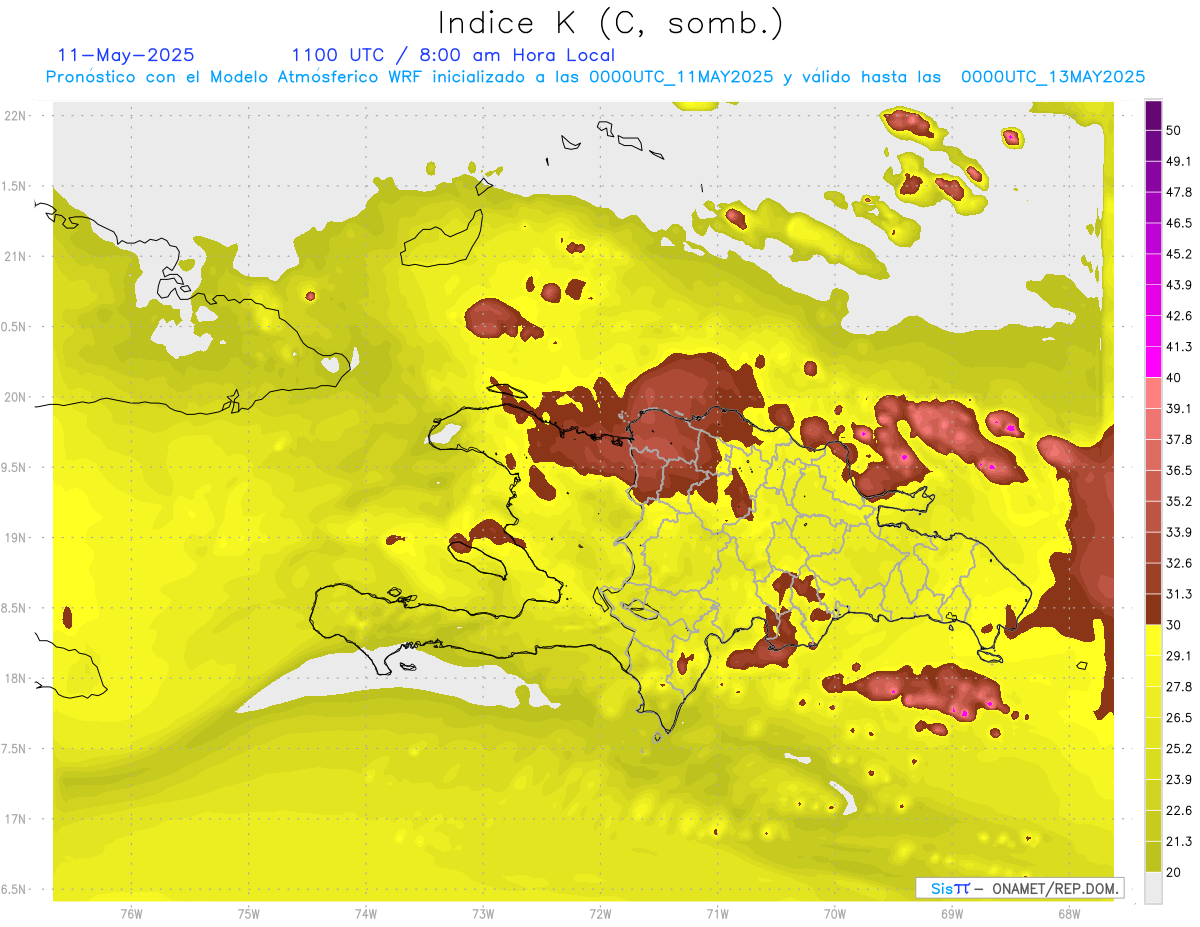
Task: Click the longitude label '73W'
Action: (x=483, y=913)
